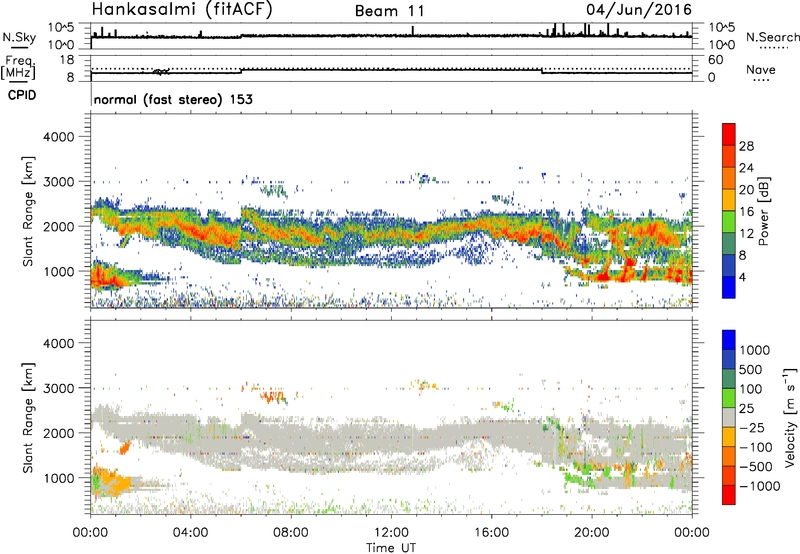Click the N.Sky axis label

coord(19,37)
